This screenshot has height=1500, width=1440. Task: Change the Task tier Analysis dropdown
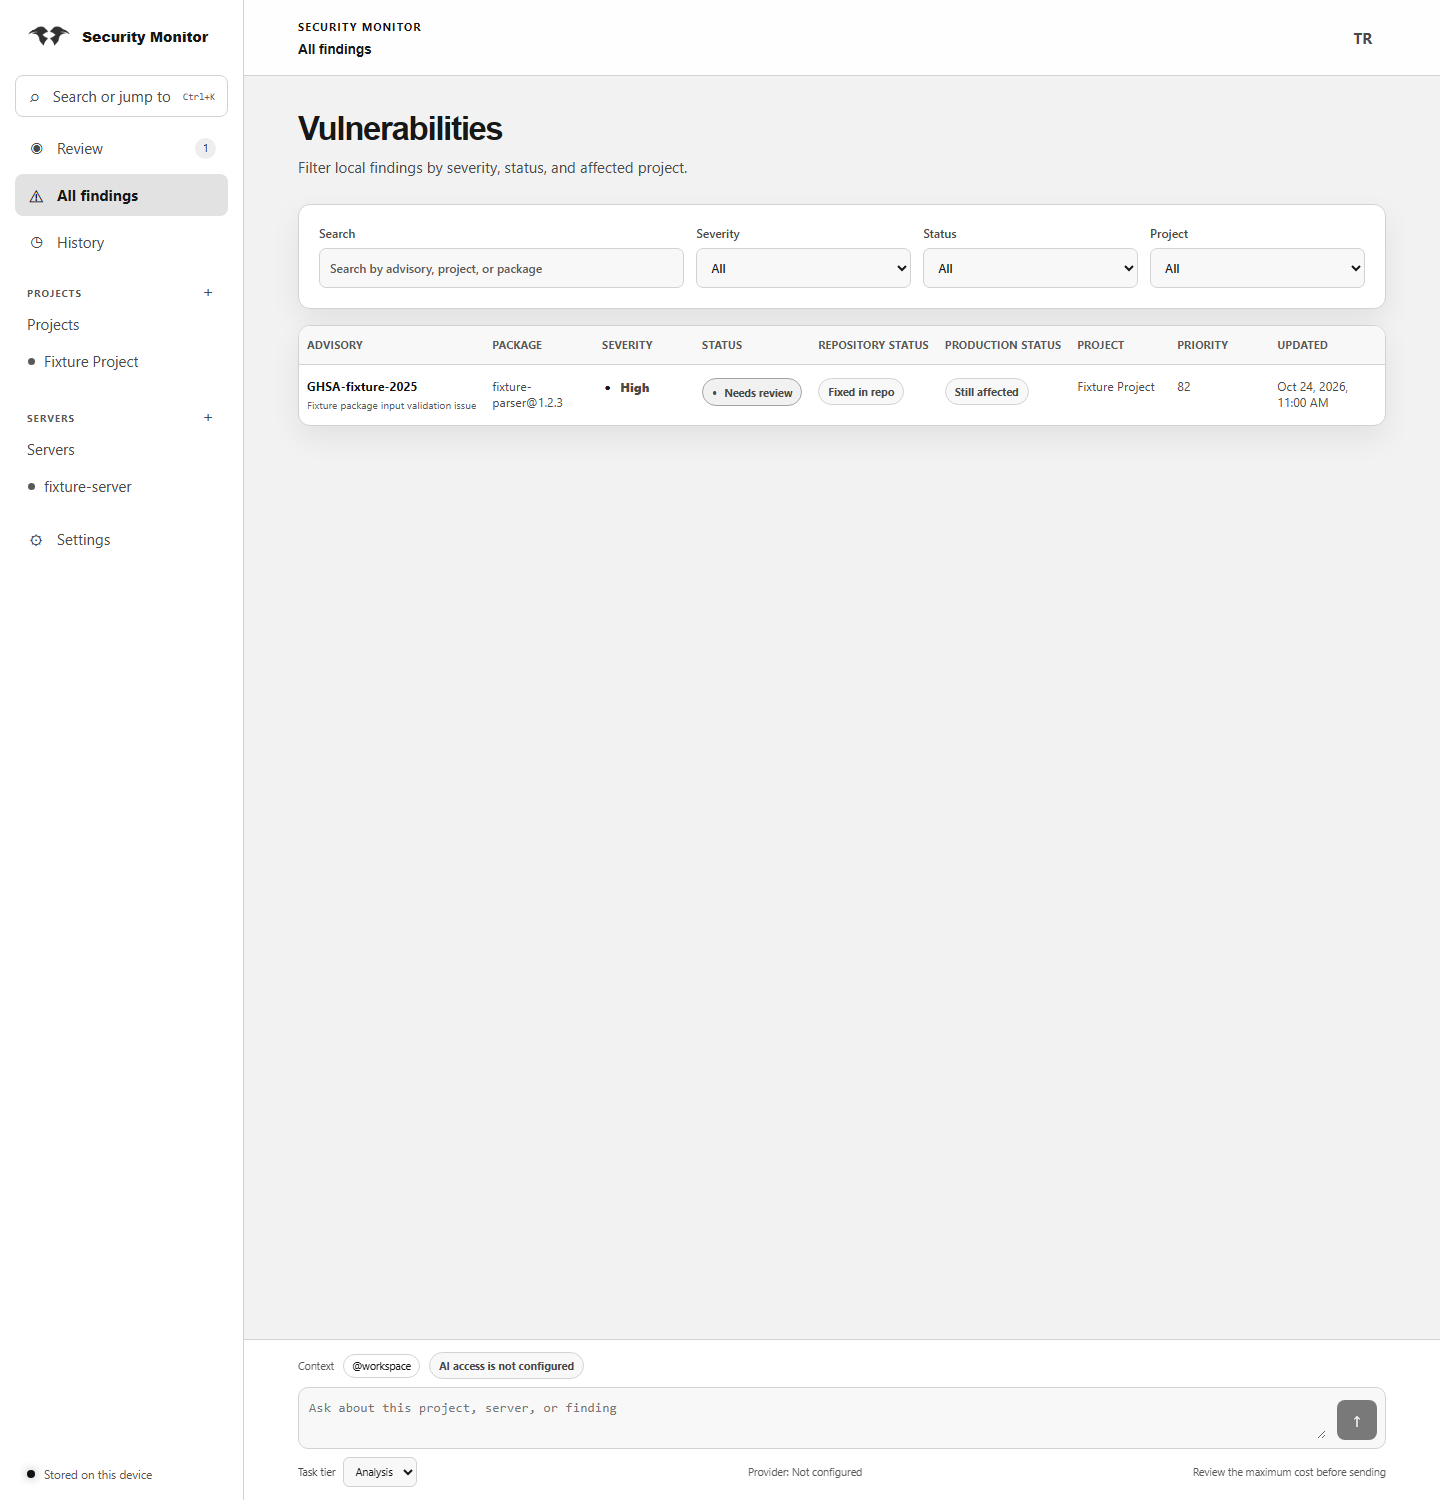tap(380, 1472)
